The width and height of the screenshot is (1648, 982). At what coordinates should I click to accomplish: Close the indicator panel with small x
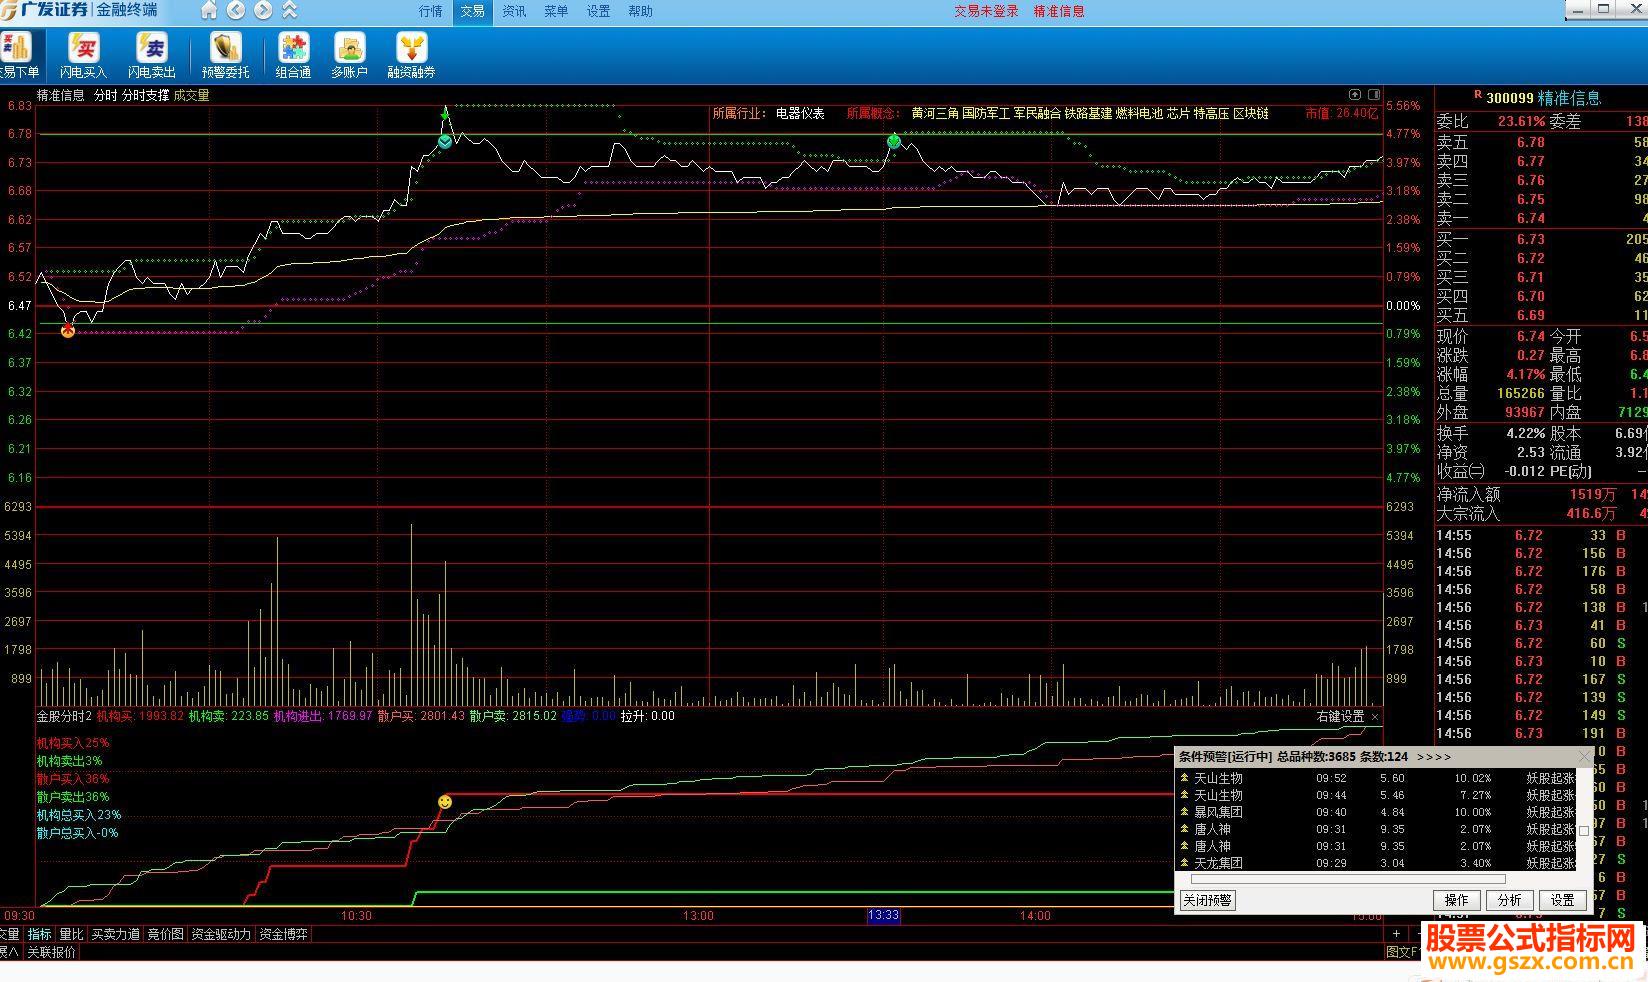click(x=1375, y=717)
